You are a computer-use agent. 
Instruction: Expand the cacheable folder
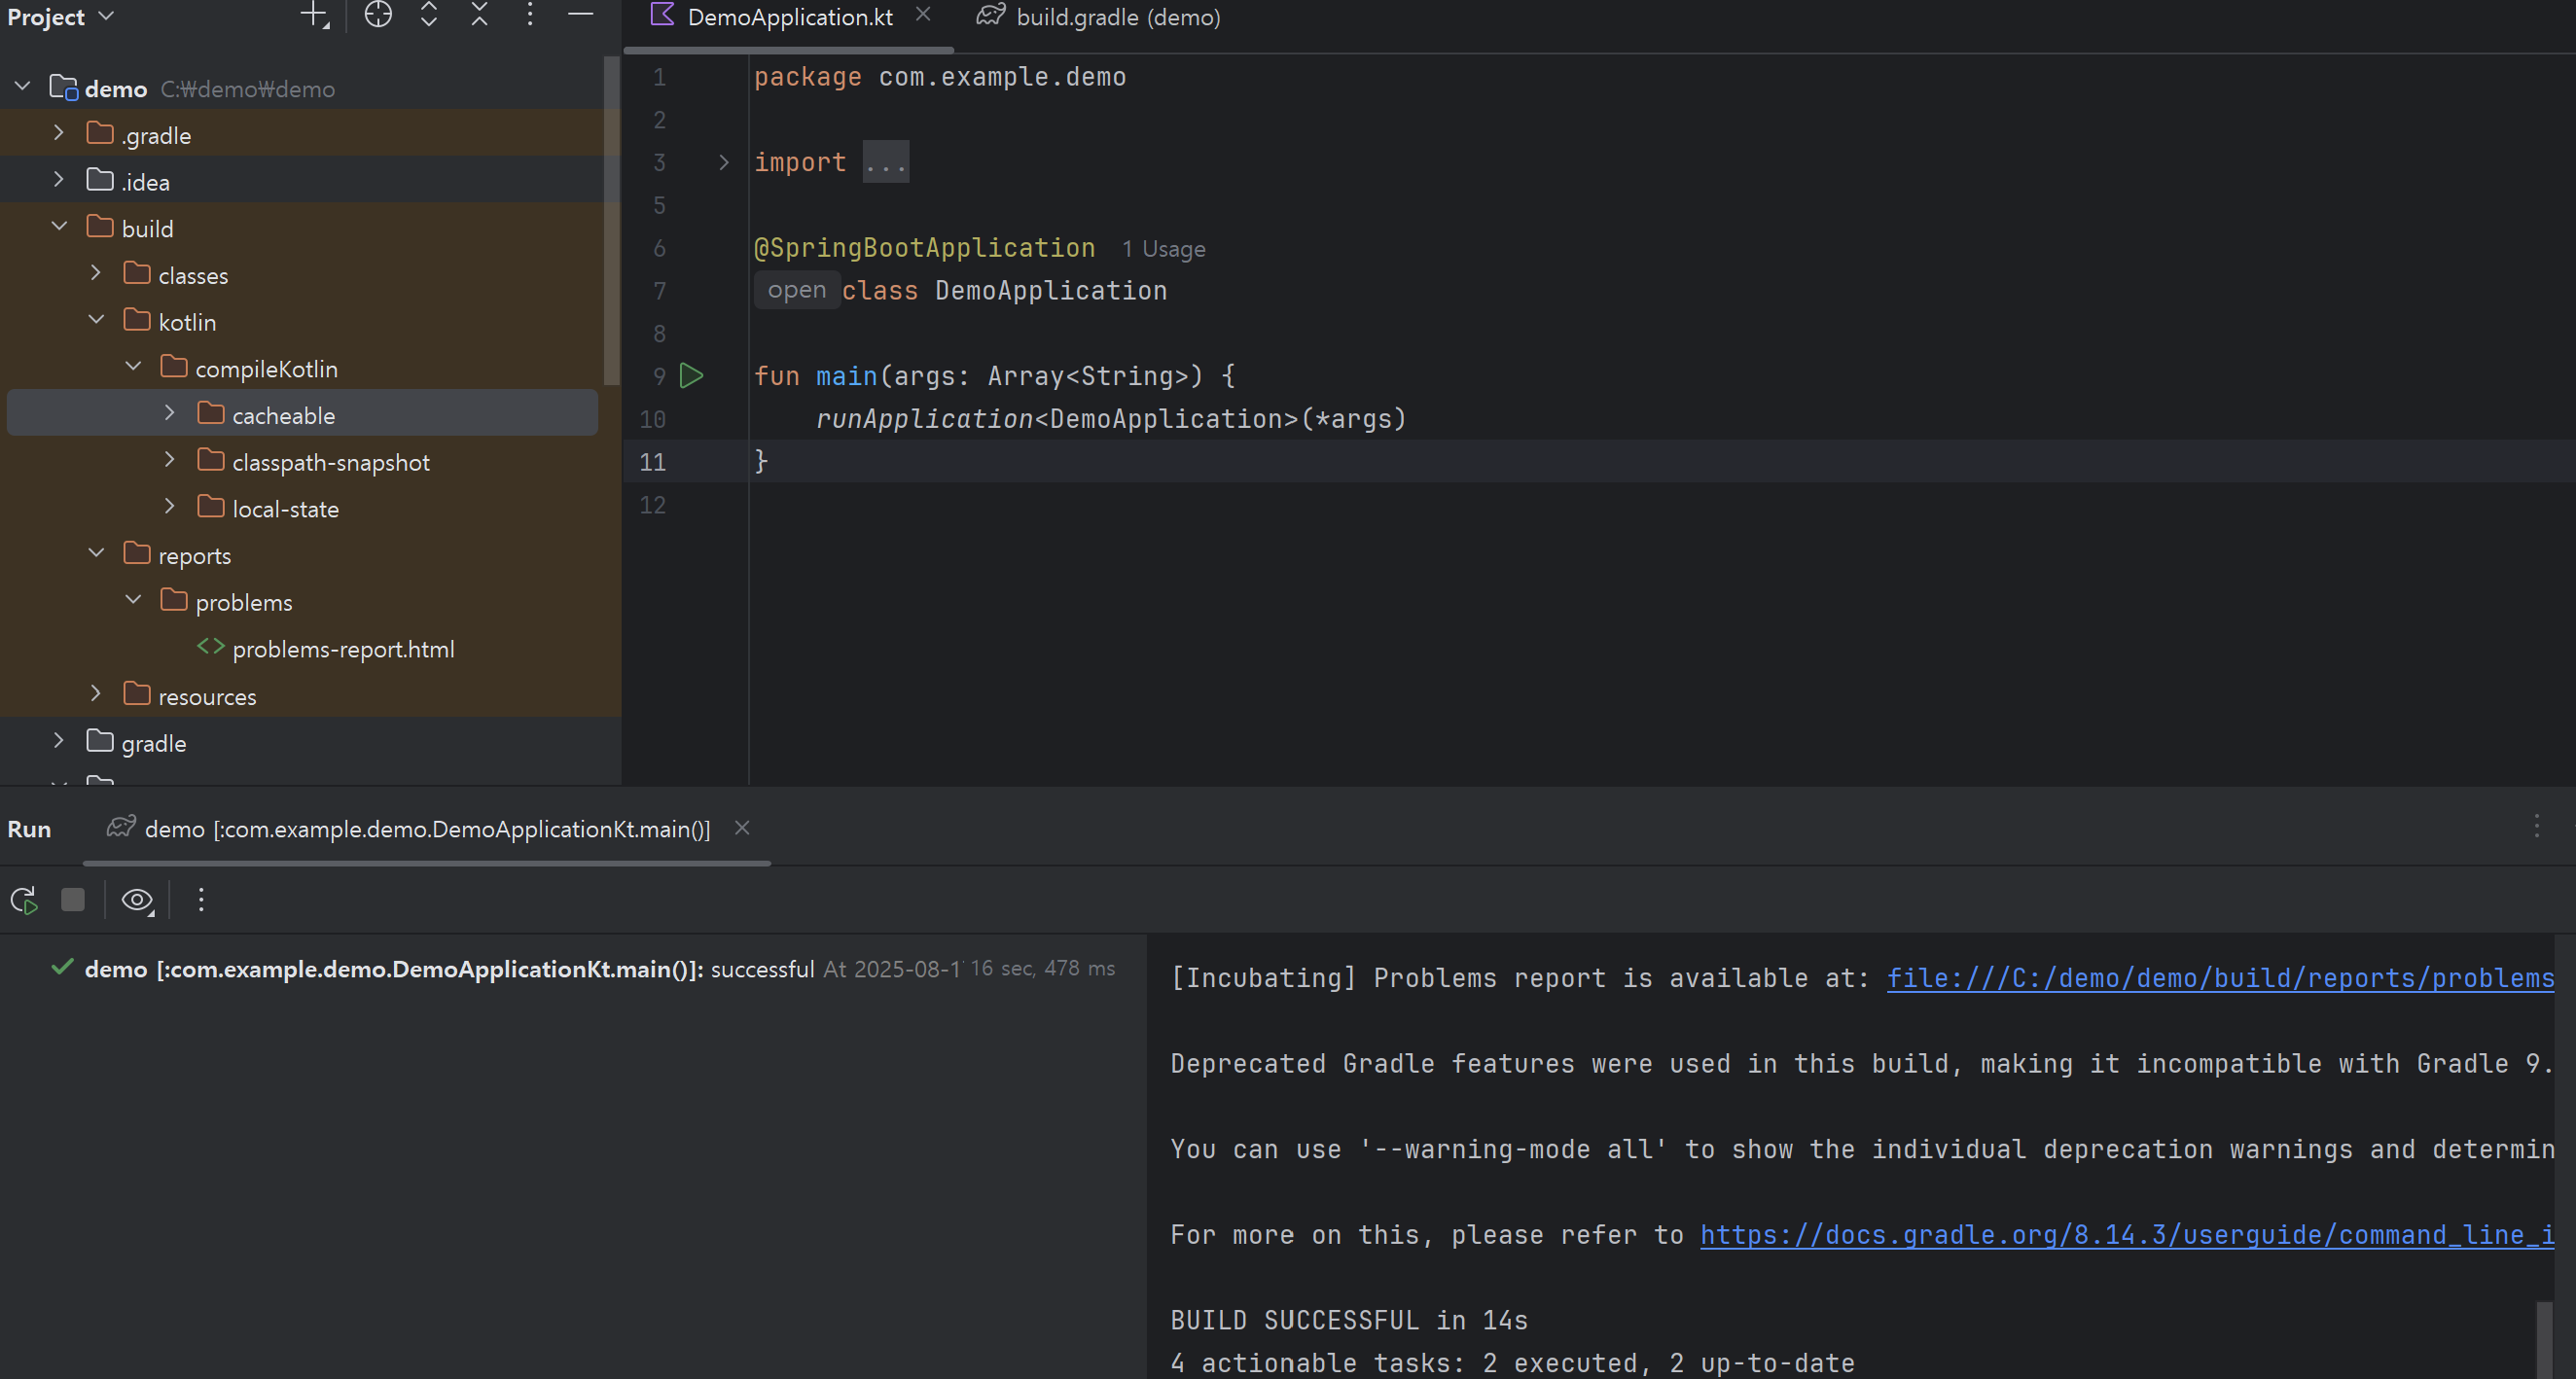click(x=170, y=413)
